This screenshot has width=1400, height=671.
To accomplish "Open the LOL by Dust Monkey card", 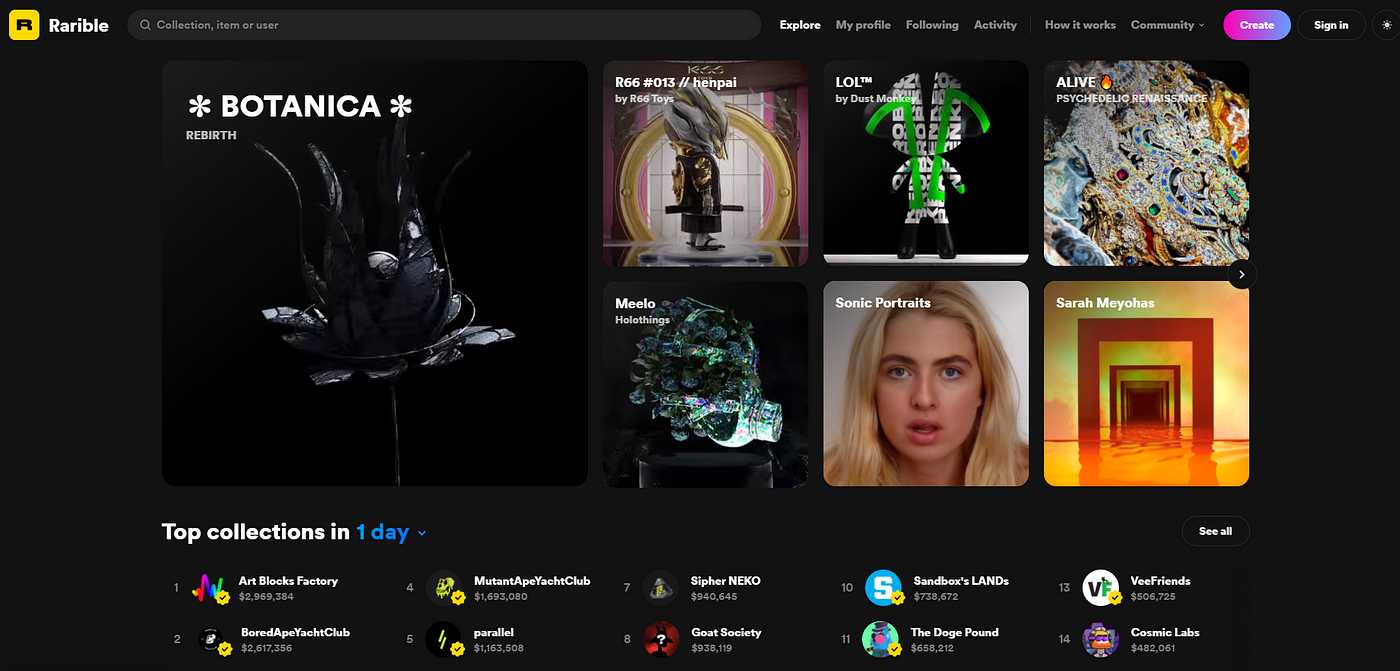I will coord(926,163).
